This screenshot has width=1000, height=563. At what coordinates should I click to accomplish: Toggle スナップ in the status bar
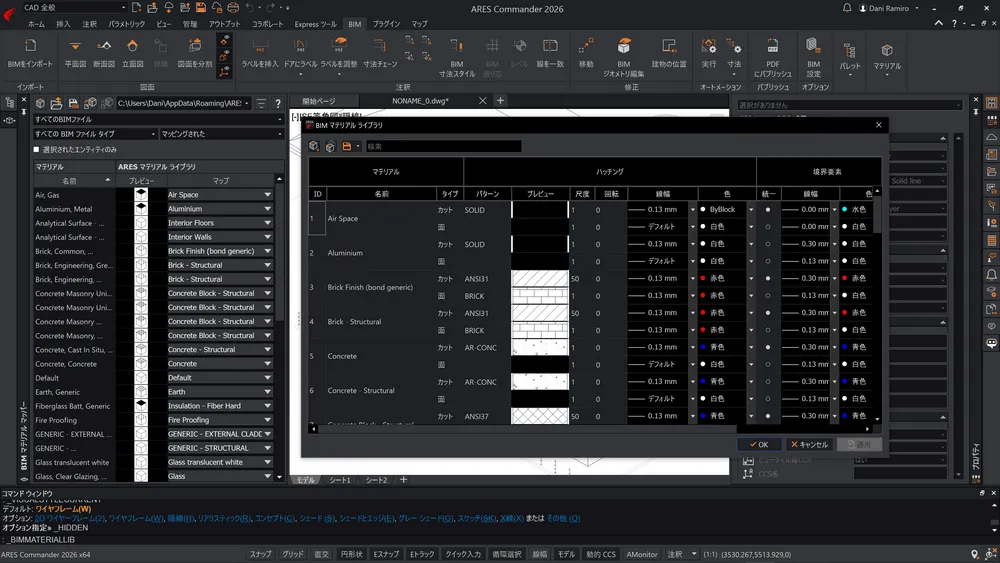pos(260,554)
